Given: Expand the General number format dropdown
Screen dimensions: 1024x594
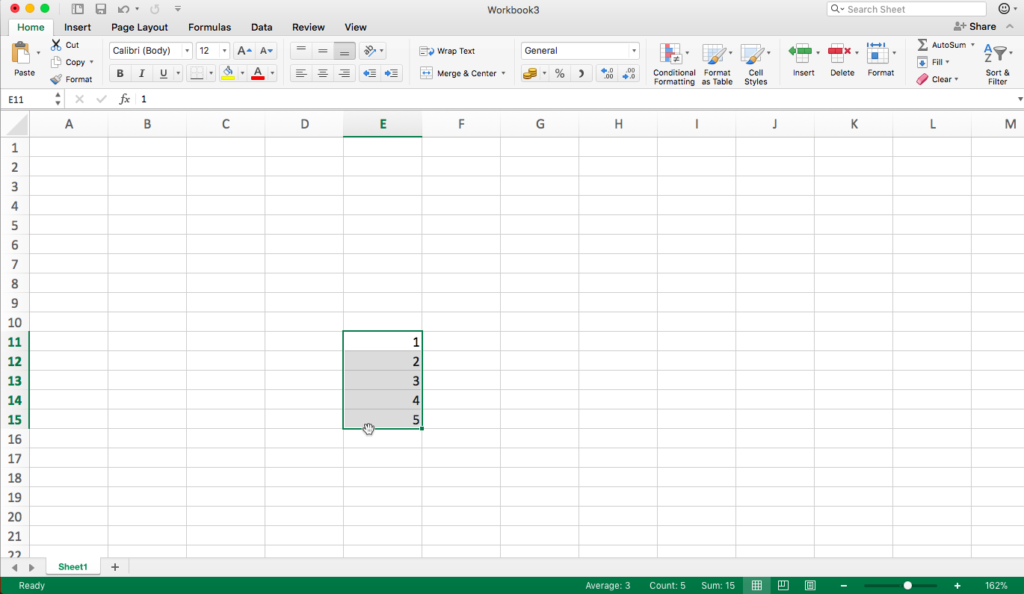Looking at the screenshot, I should point(633,51).
